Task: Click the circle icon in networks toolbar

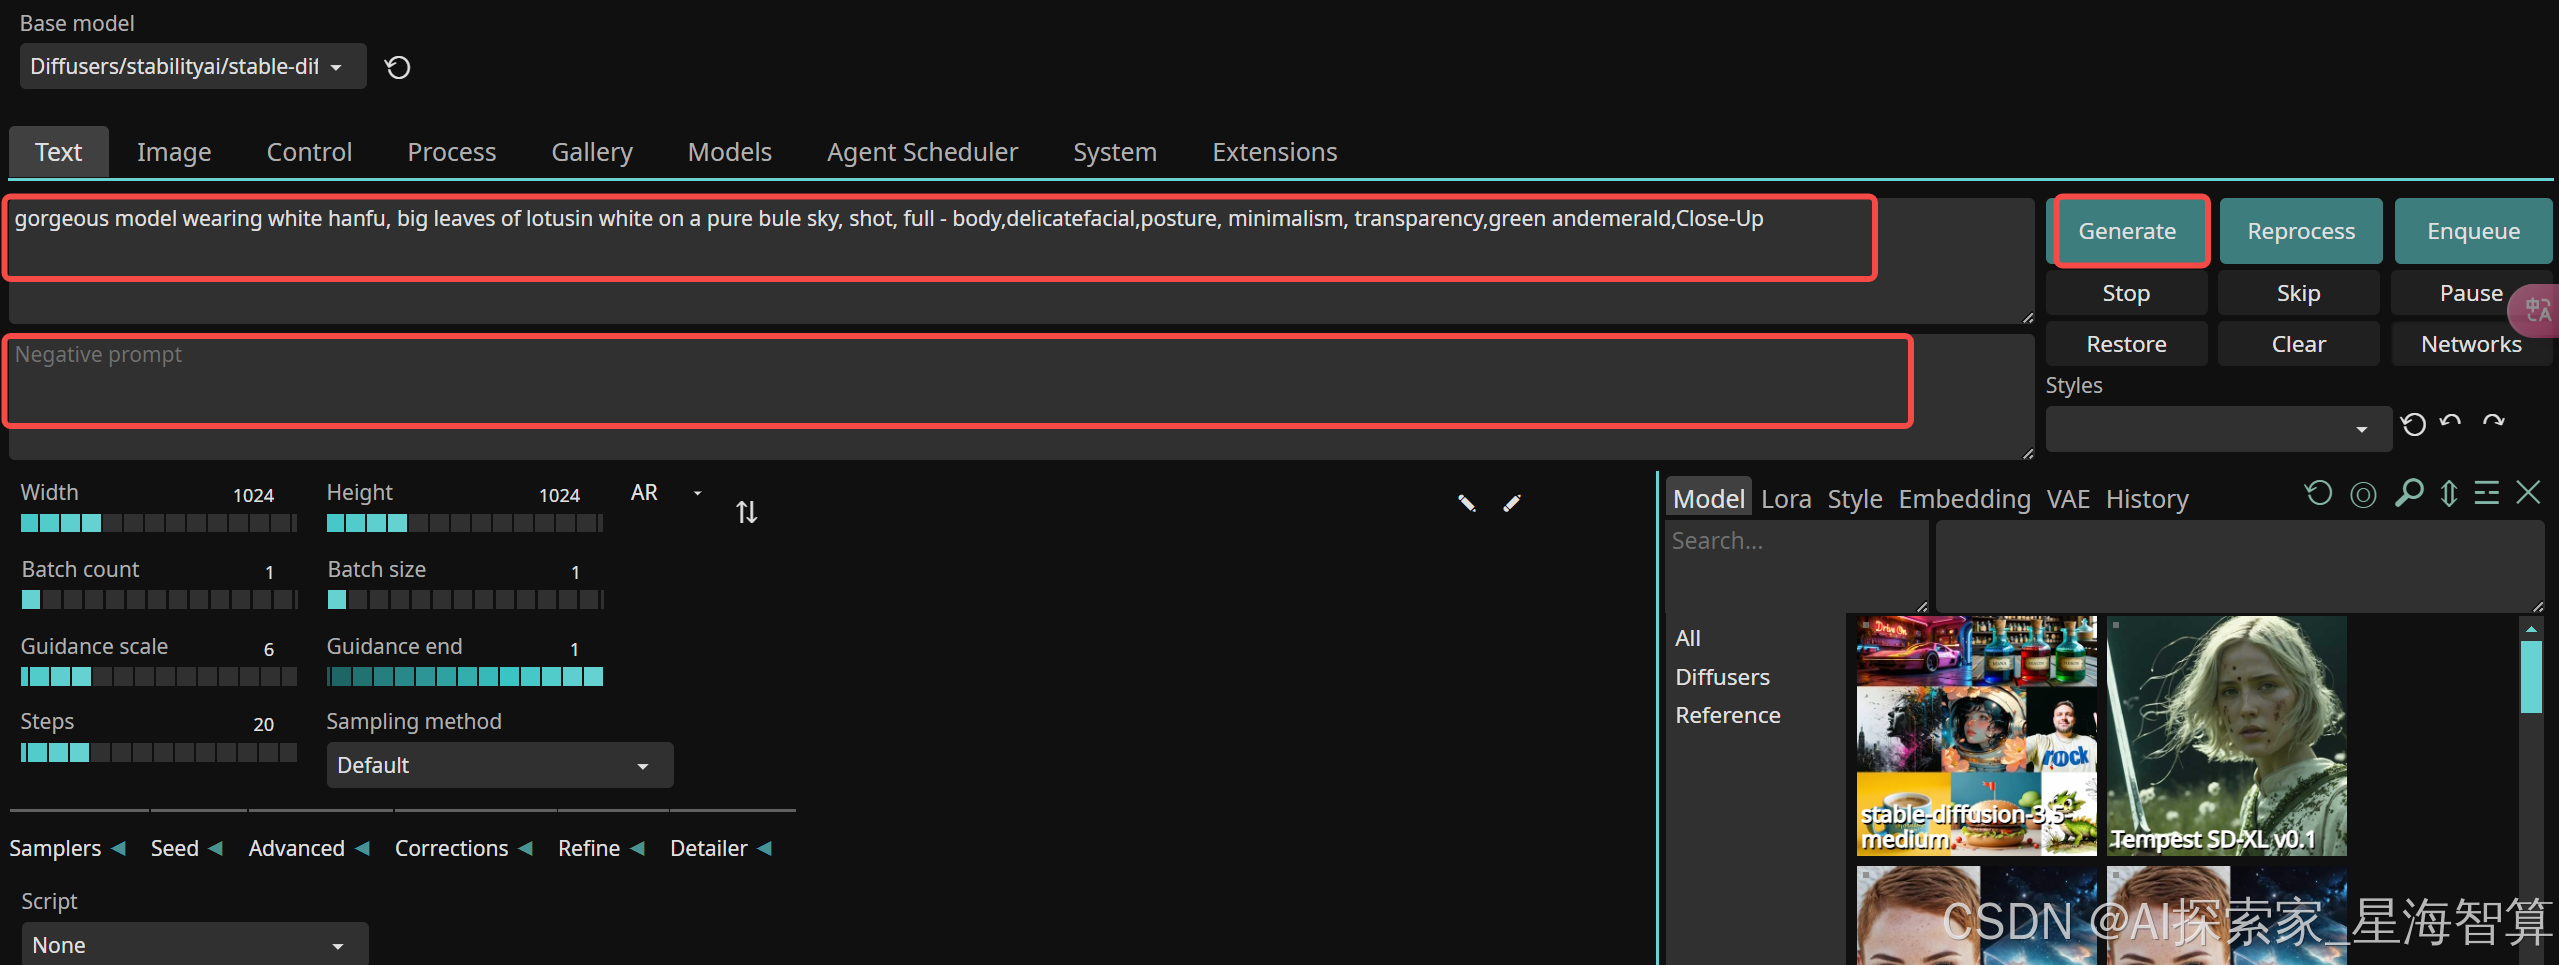Action: [x=2363, y=494]
